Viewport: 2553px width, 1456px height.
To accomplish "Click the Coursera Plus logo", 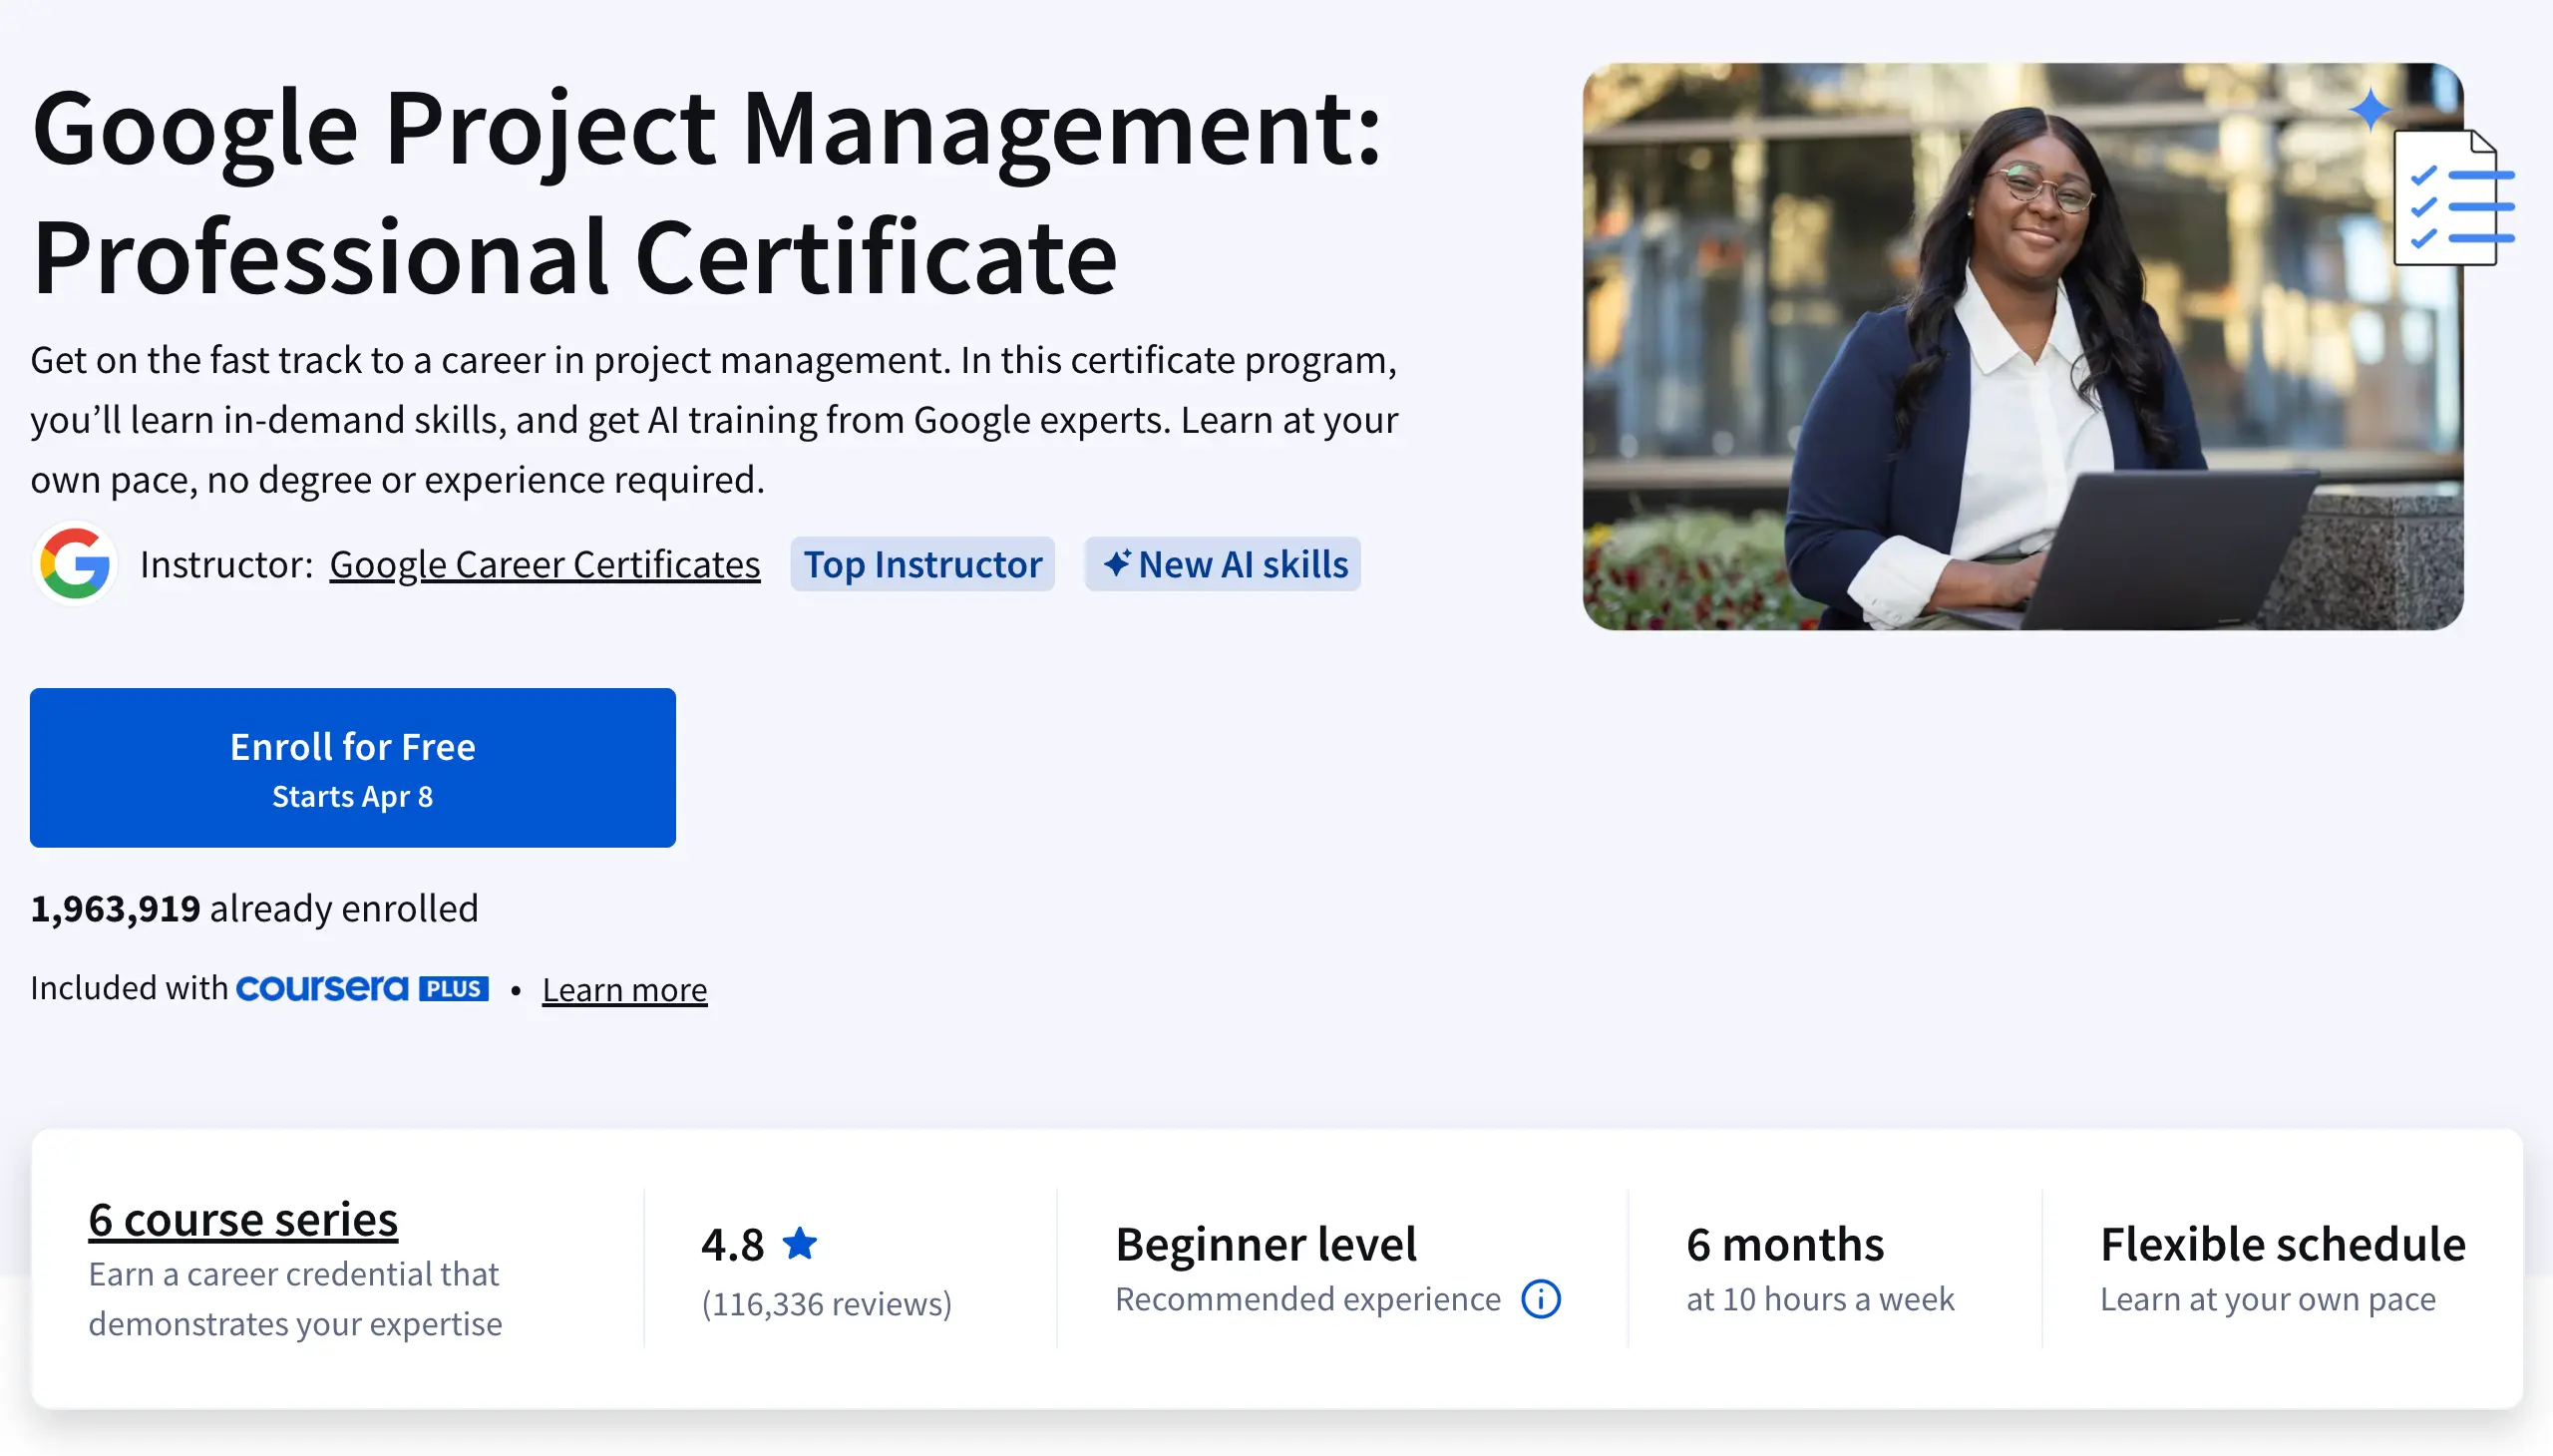I will (x=322, y=988).
